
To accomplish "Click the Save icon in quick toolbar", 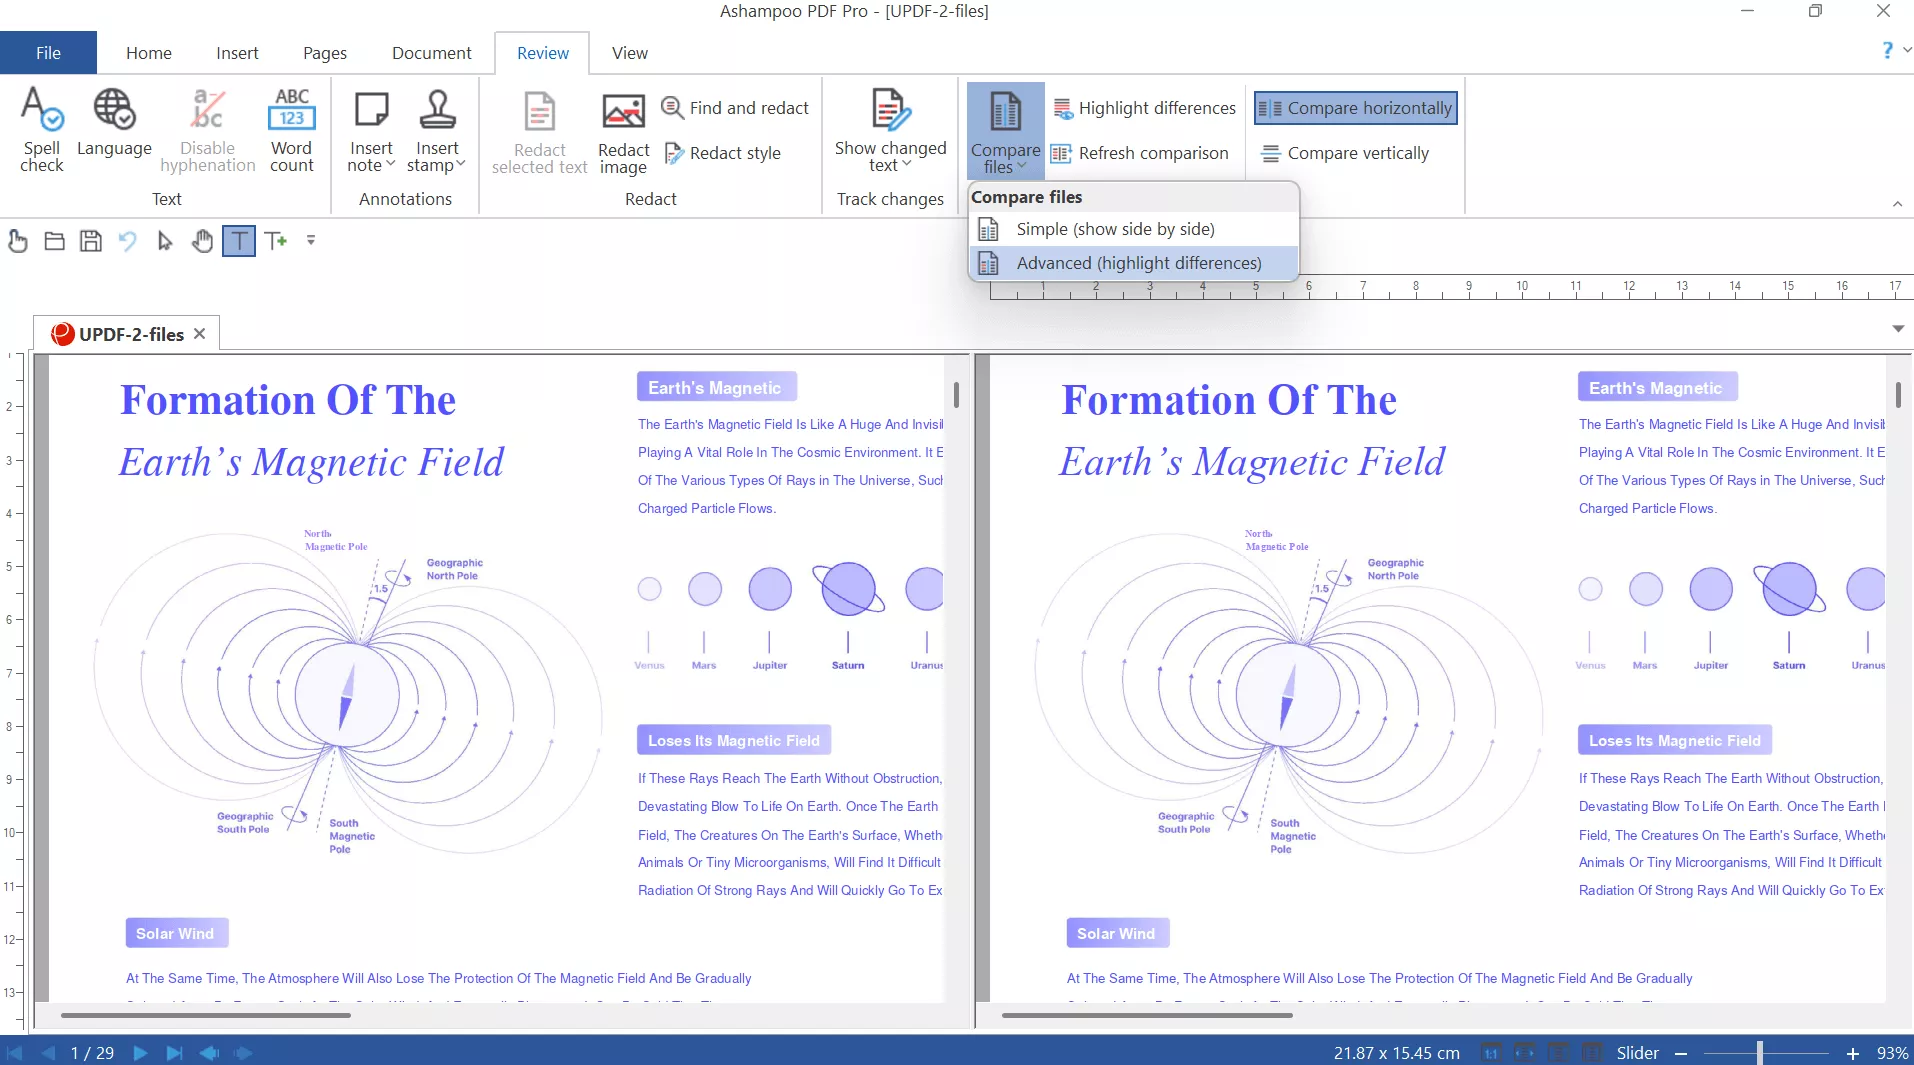I will 91,241.
